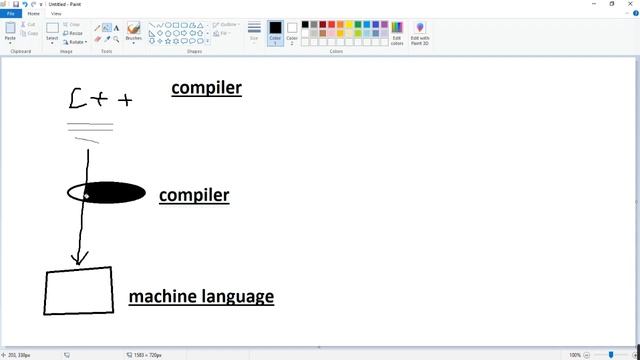Open the File menu
Viewport: 640px width, 360px height.
coord(11,13)
